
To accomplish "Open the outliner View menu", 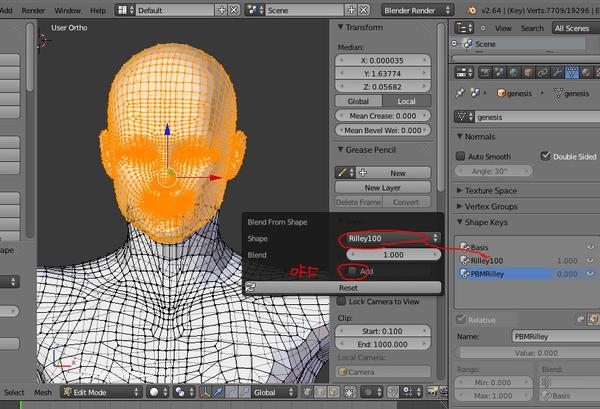I will click(x=503, y=28).
